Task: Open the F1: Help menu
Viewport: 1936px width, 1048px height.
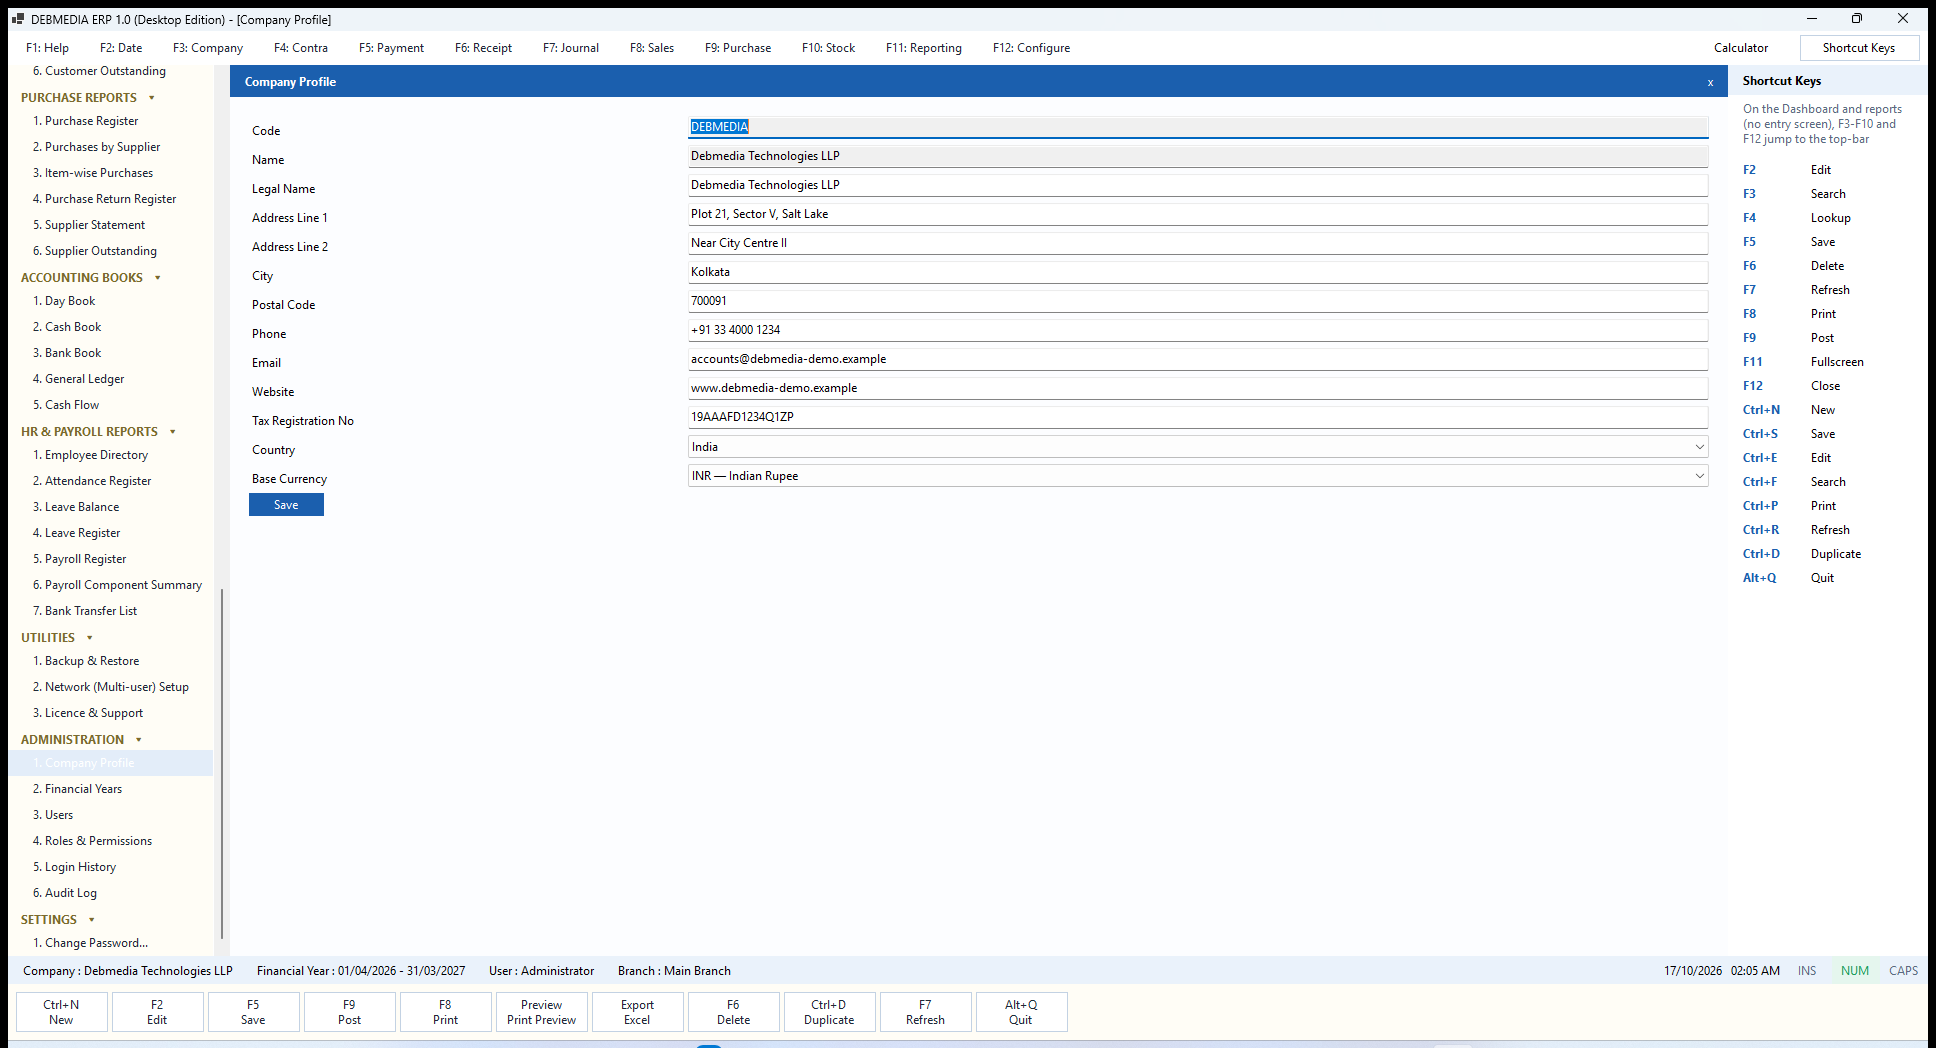Action: (47, 48)
